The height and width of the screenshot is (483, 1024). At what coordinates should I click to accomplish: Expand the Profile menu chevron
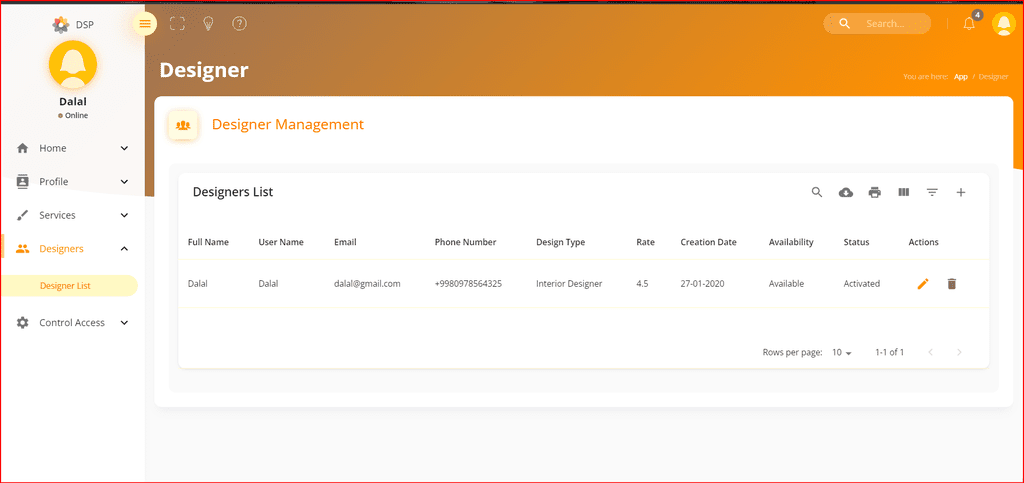[125, 181]
